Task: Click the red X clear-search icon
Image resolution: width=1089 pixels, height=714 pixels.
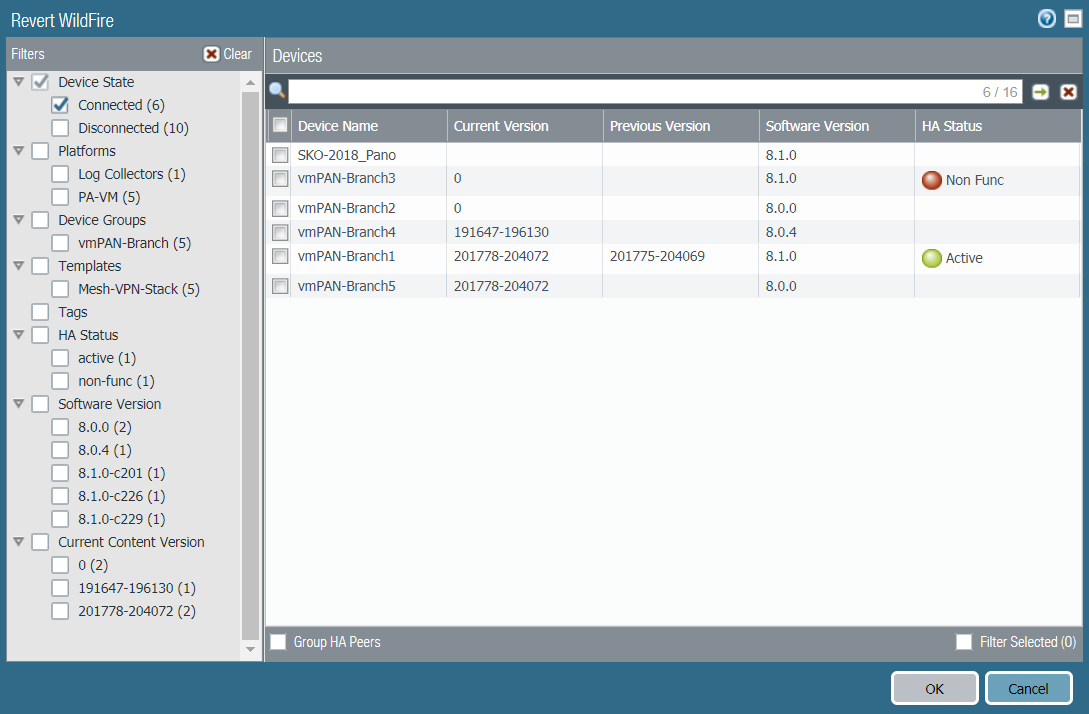Action: [1068, 92]
